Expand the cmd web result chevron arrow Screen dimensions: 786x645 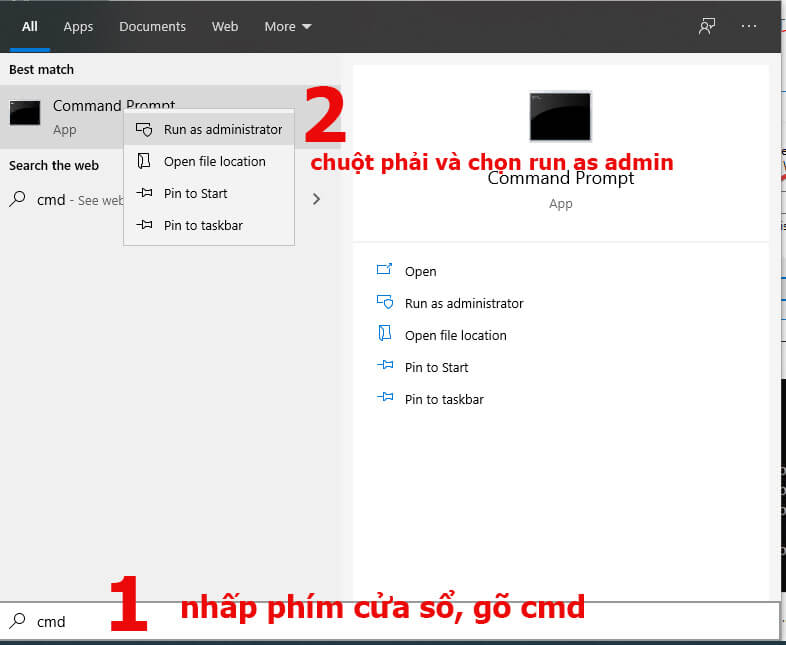[x=316, y=199]
